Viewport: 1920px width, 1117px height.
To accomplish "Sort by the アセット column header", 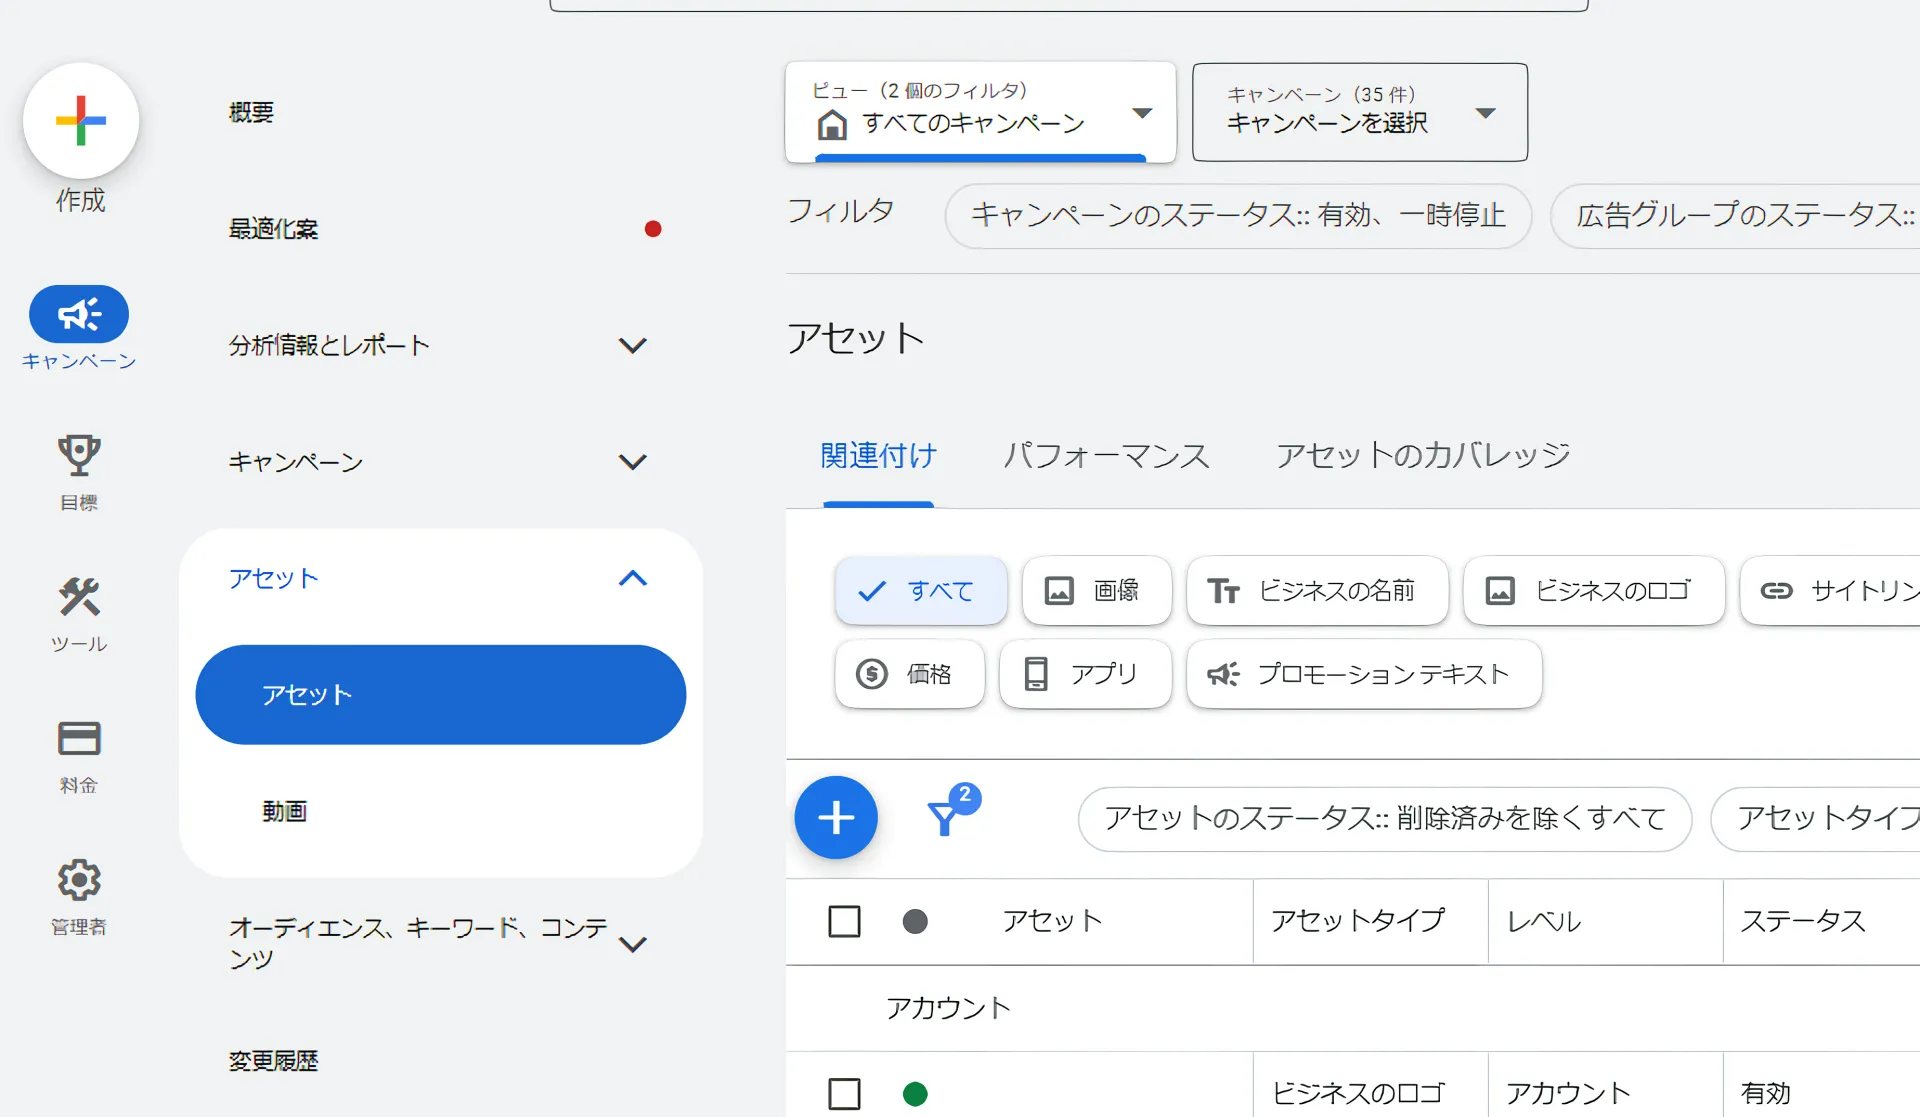I will (1053, 921).
